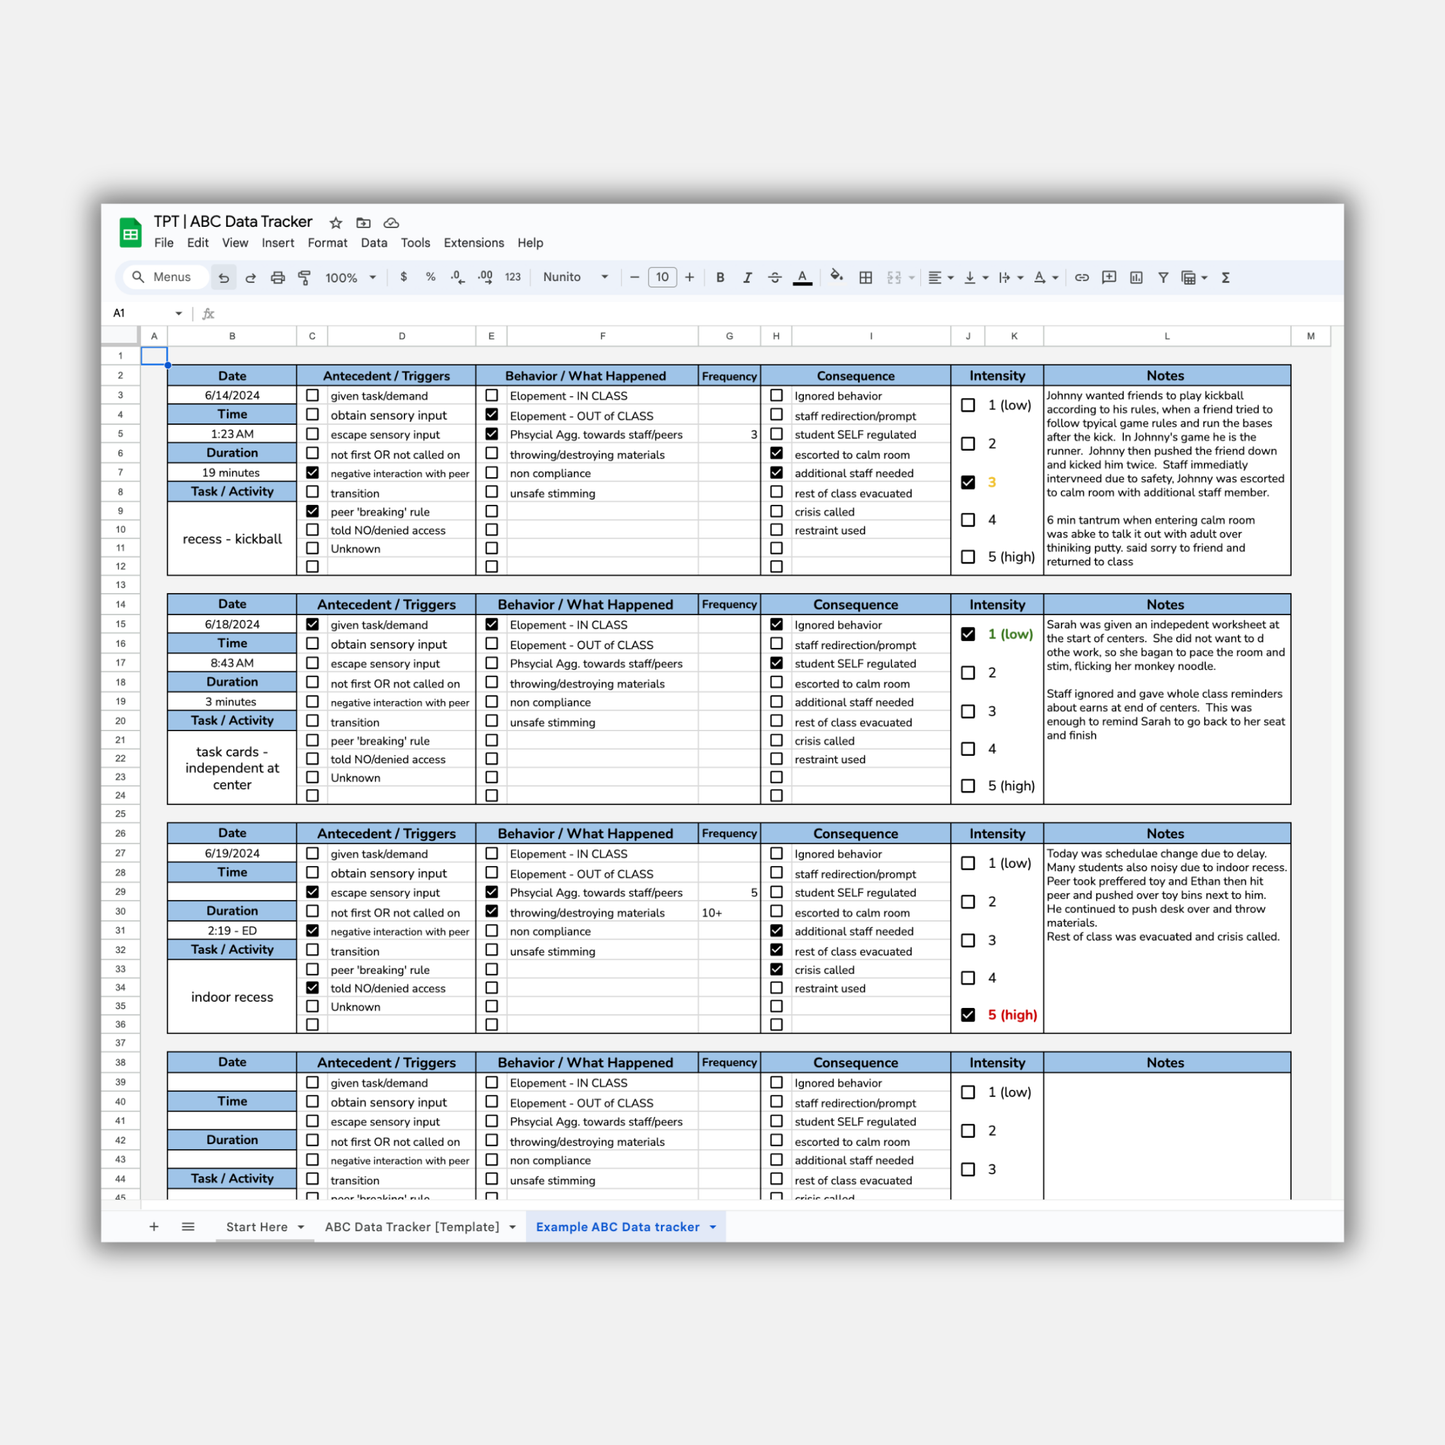Screen dimensions: 1445x1445
Task: Open the Insert link tool
Action: (1081, 277)
